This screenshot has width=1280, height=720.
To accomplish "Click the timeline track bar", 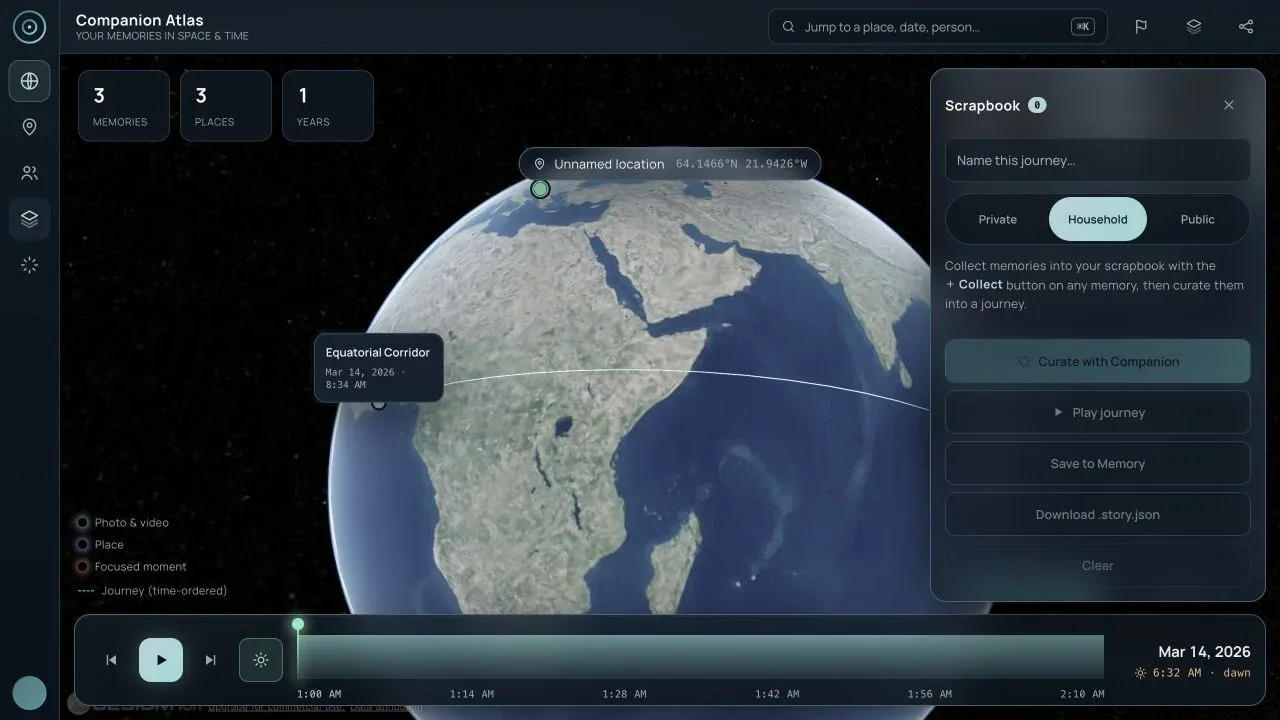I will point(700,657).
